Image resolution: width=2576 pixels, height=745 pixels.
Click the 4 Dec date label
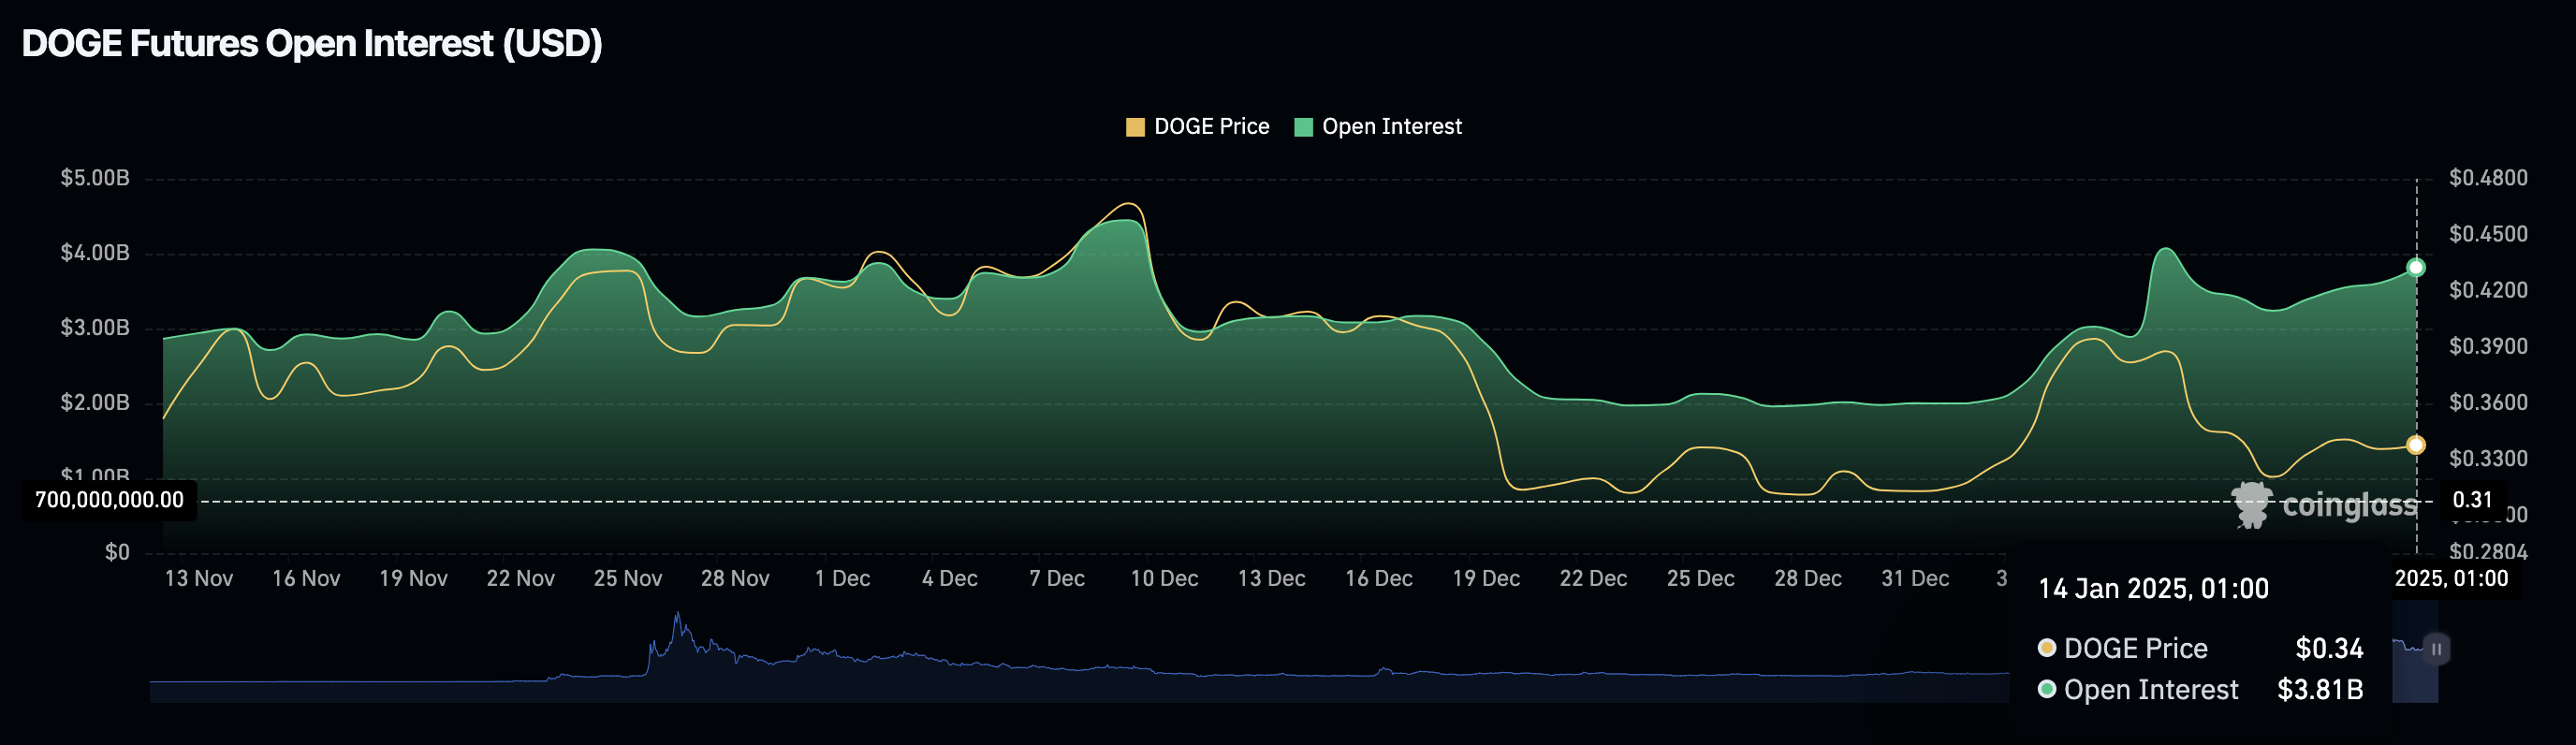[950, 579]
